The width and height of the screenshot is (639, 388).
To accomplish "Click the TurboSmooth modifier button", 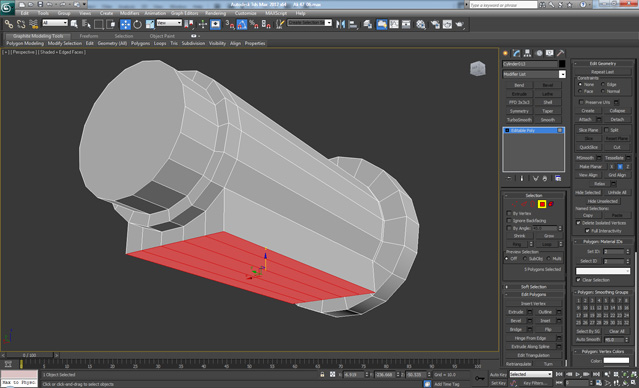I will (x=519, y=120).
